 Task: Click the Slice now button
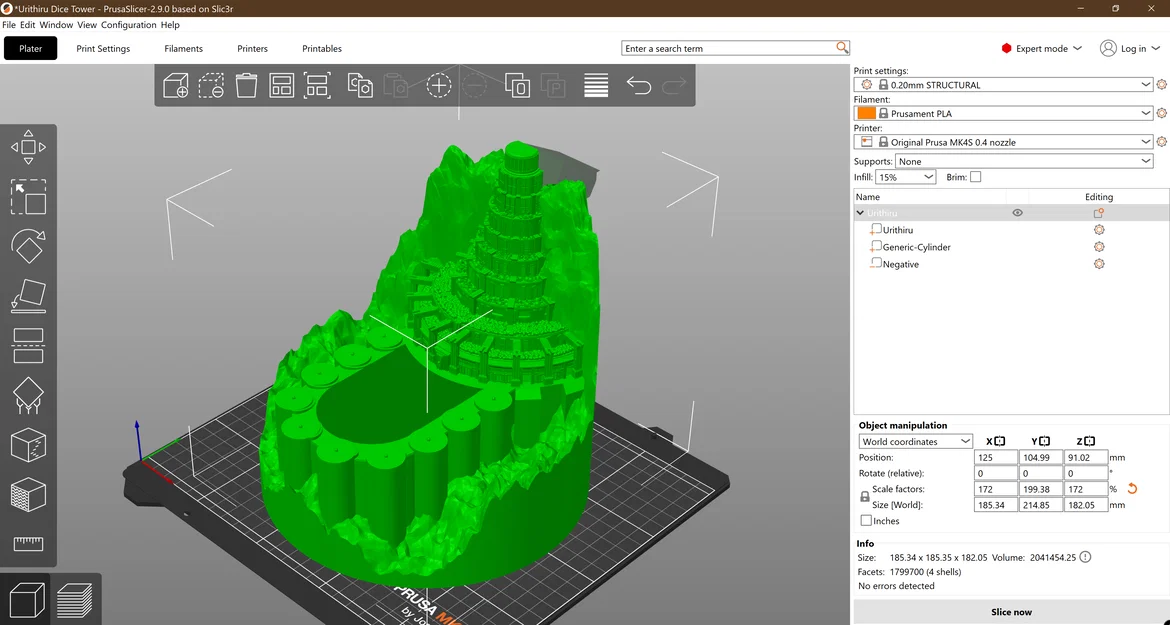pyautogui.click(x=1011, y=612)
